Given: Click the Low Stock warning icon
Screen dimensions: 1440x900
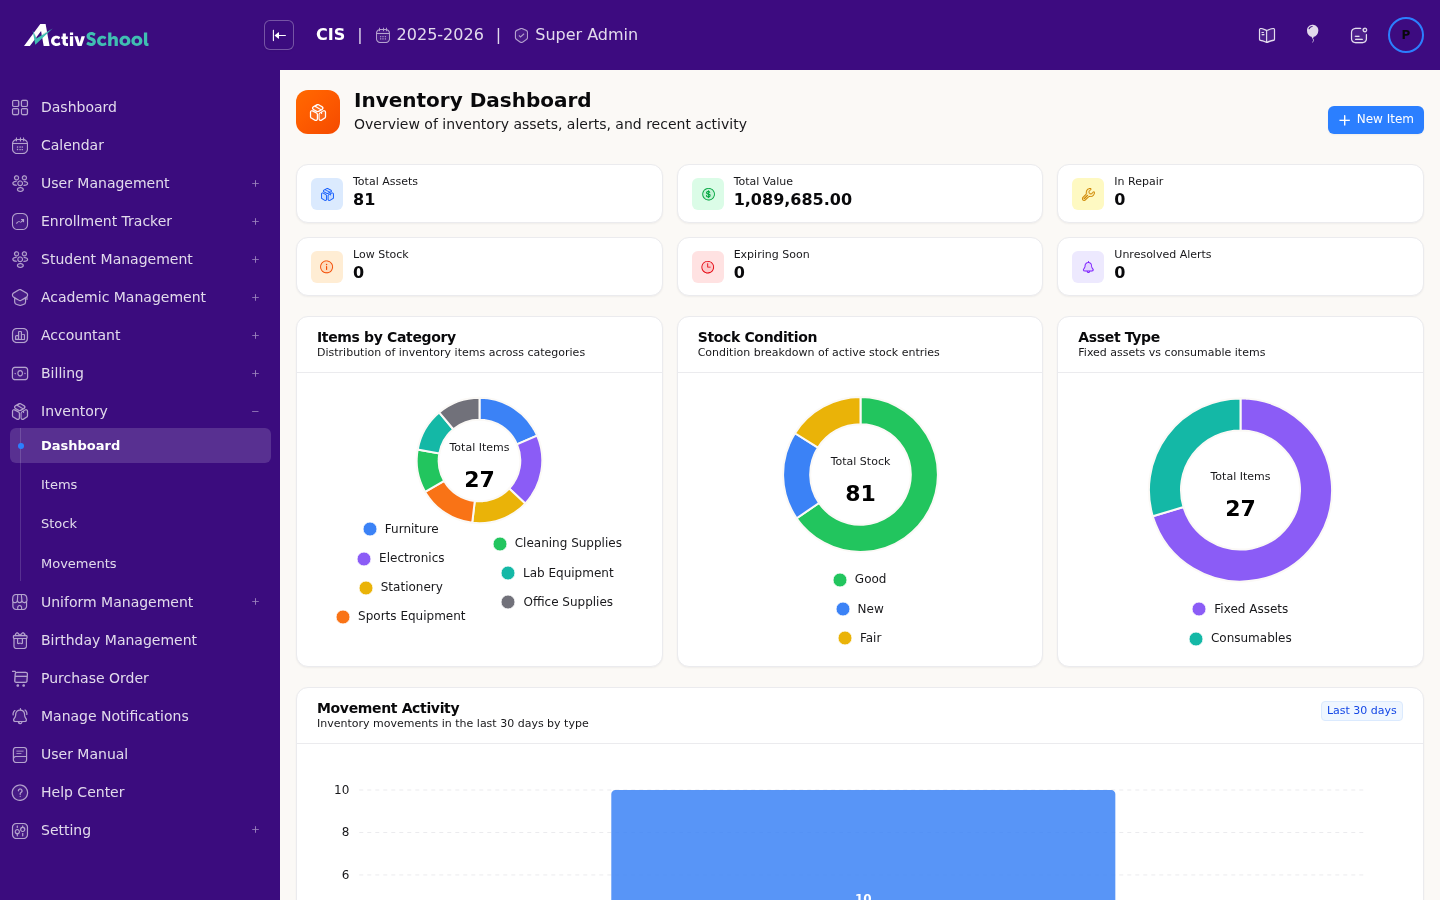Looking at the screenshot, I should pyautogui.click(x=327, y=267).
